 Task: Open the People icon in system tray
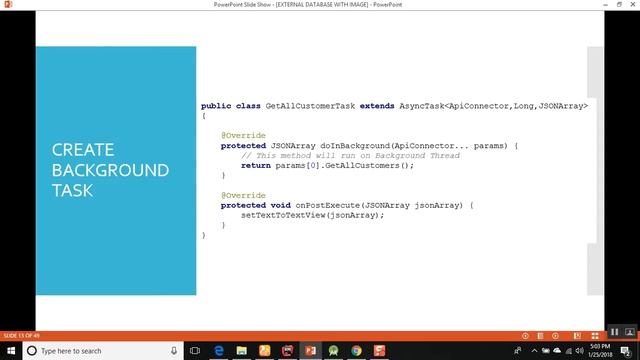click(518, 351)
